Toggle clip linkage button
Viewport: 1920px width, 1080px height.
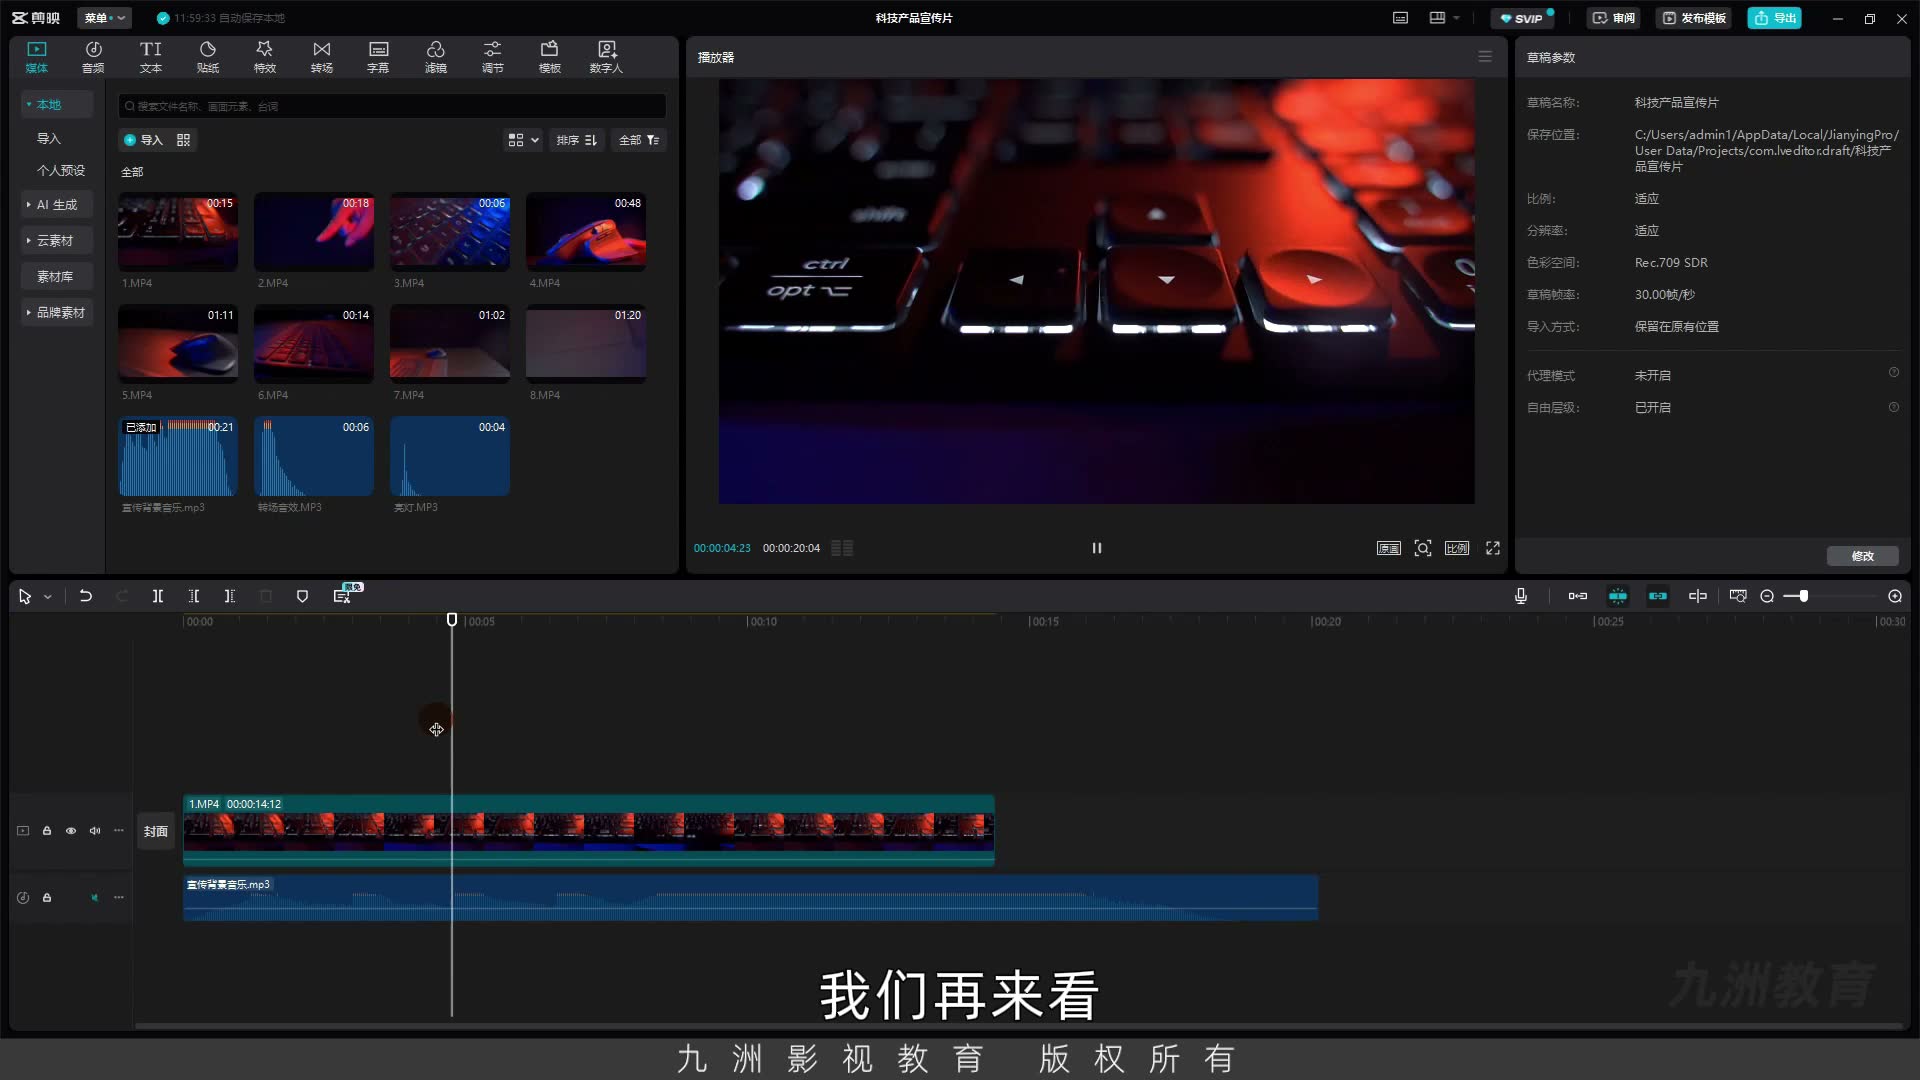[x=1658, y=596]
